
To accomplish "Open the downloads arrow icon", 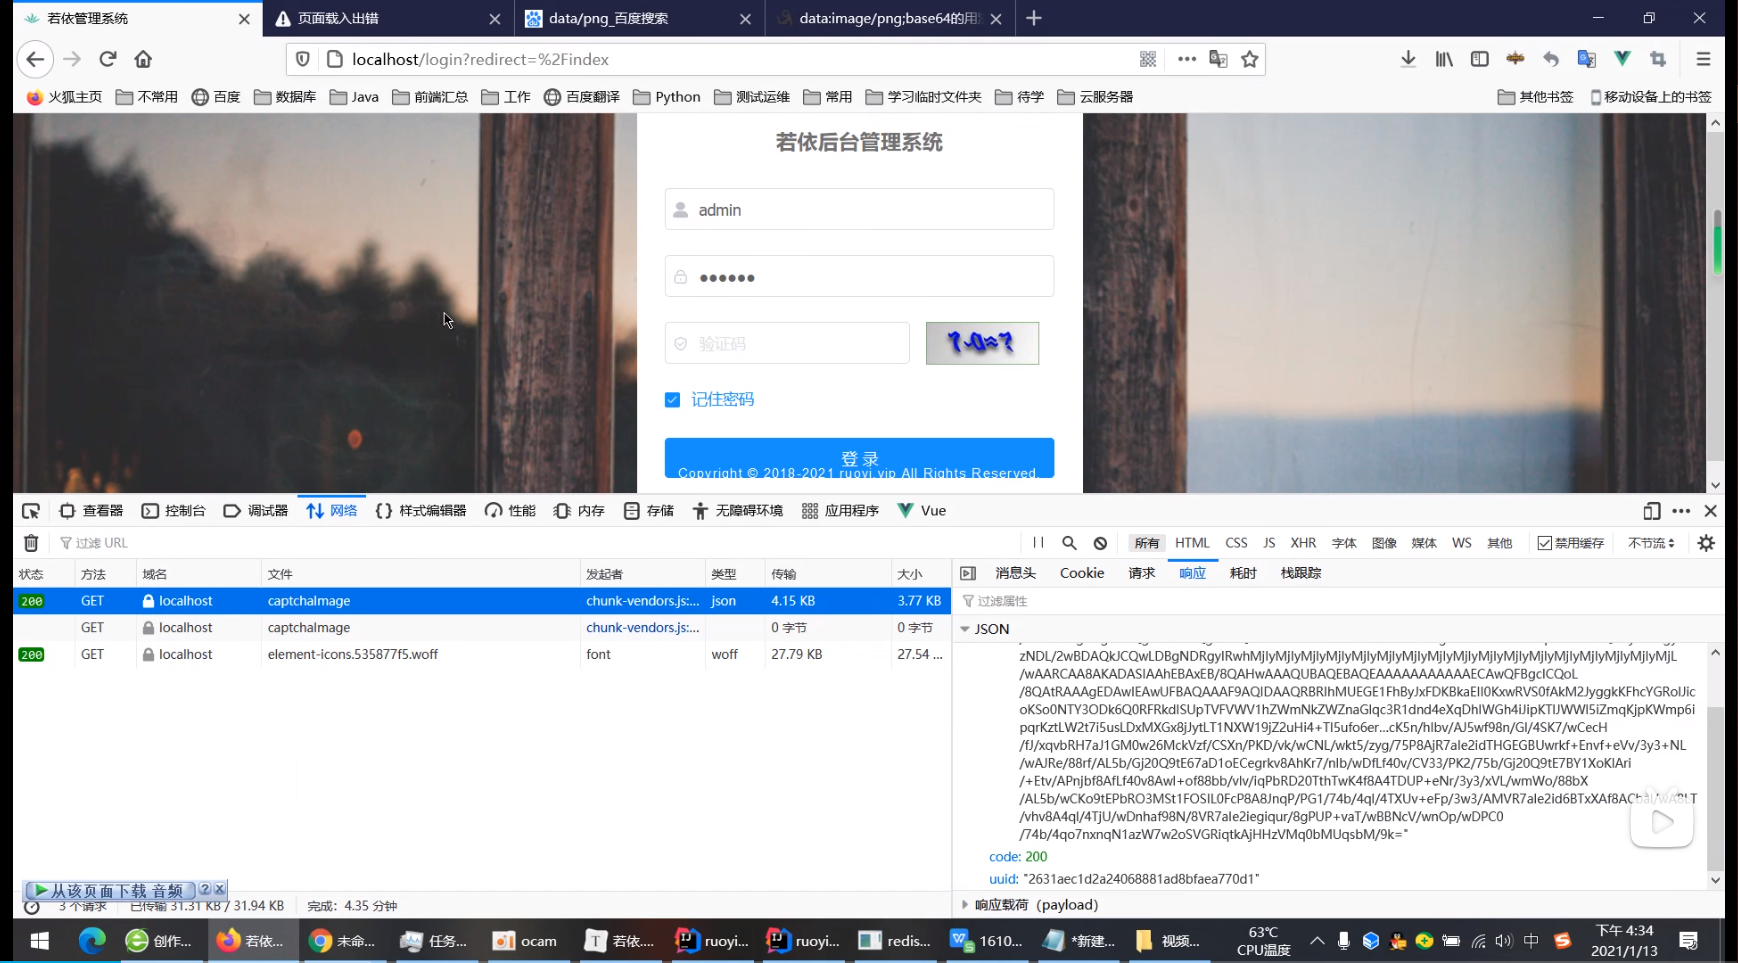I will [1408, 59].
